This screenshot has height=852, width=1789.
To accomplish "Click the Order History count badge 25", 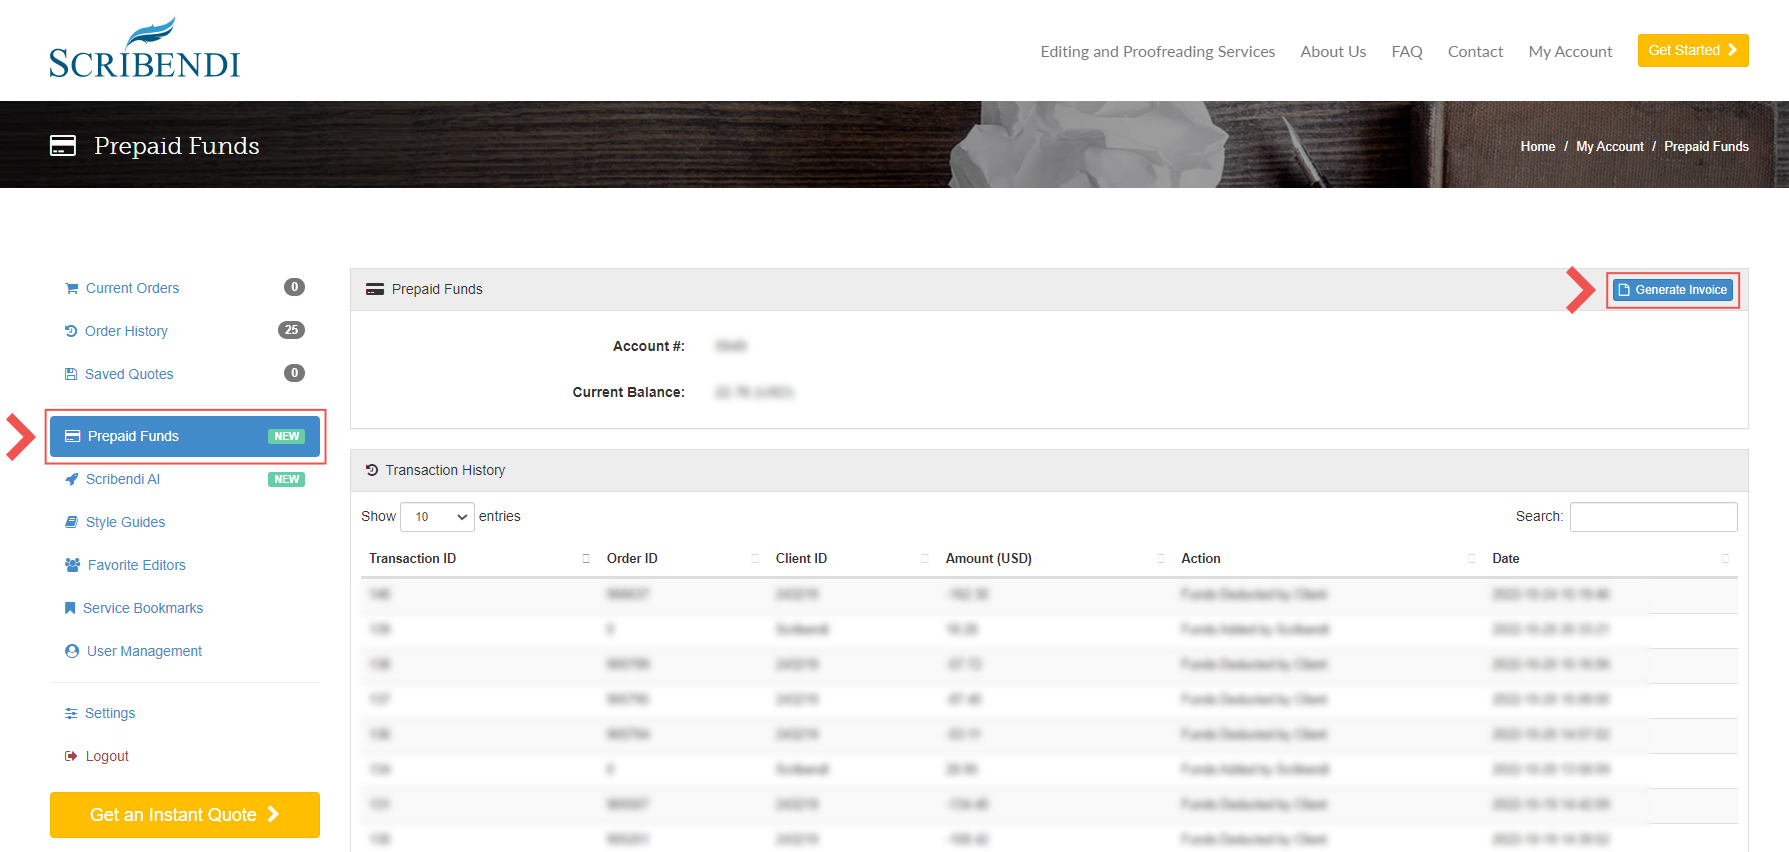I will pyautogui.click(x=291, y=330).
